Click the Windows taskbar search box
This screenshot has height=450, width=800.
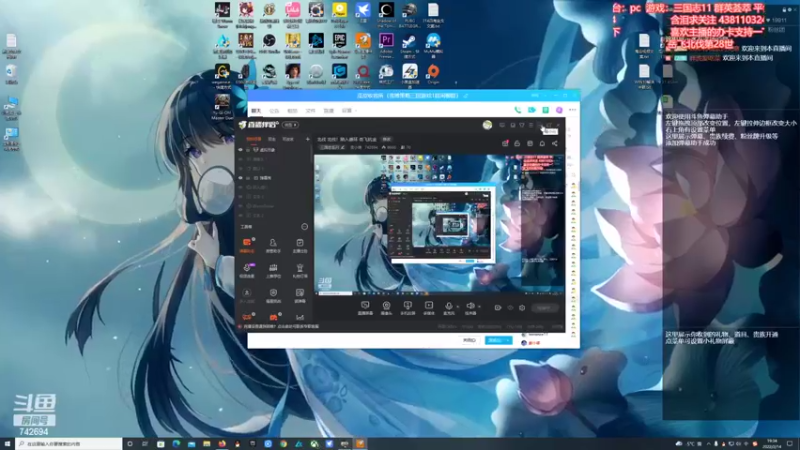pos(68,444)
